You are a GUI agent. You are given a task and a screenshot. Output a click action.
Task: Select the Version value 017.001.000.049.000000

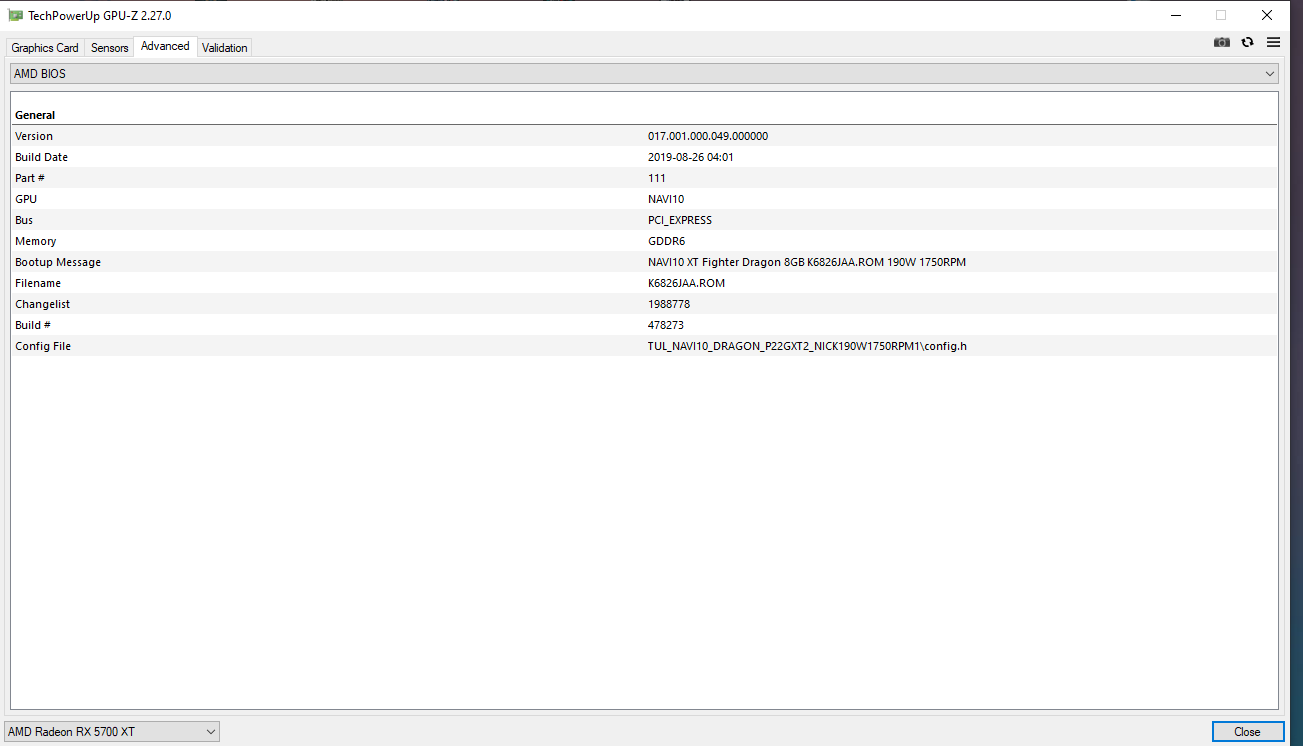click(x=708, y=136)
